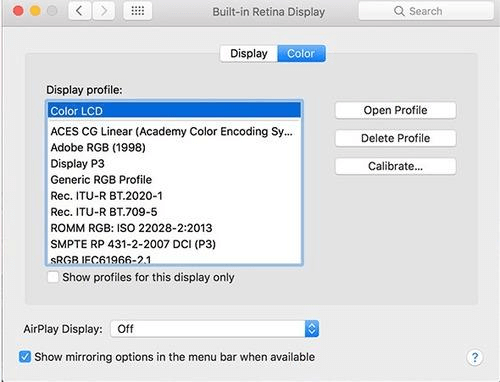Click the Calibrate... button

395,166
